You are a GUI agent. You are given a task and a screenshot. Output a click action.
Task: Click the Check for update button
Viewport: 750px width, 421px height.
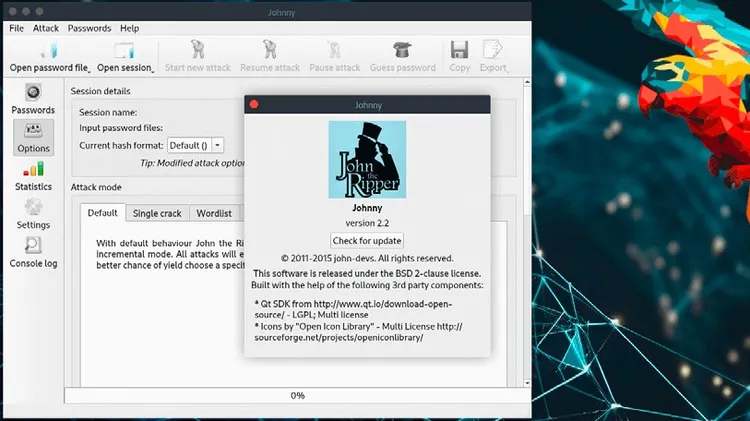coord(367,240)
